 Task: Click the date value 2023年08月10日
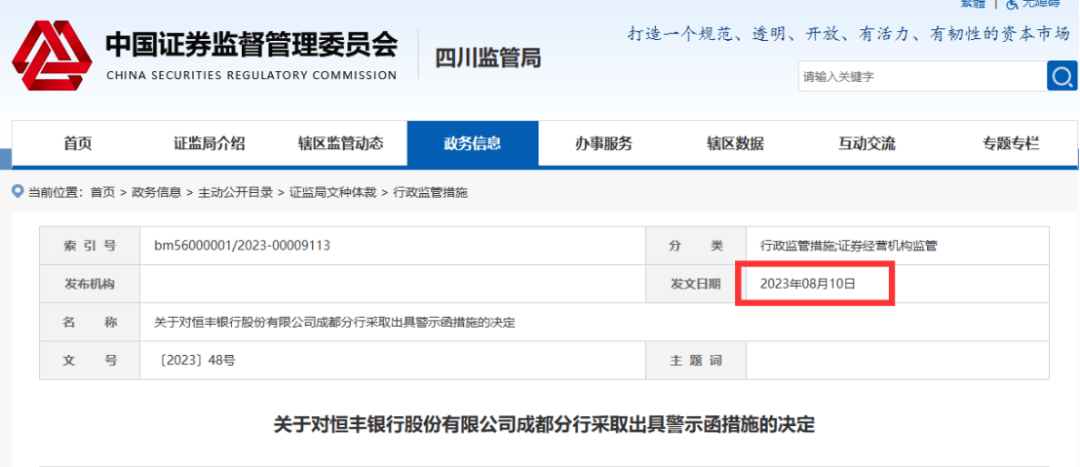tap(807, 283)
